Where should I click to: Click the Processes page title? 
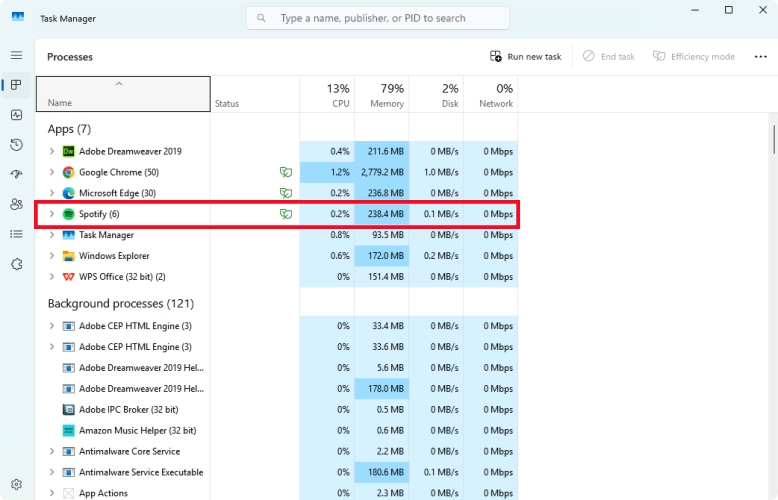(x=70, y=57)
